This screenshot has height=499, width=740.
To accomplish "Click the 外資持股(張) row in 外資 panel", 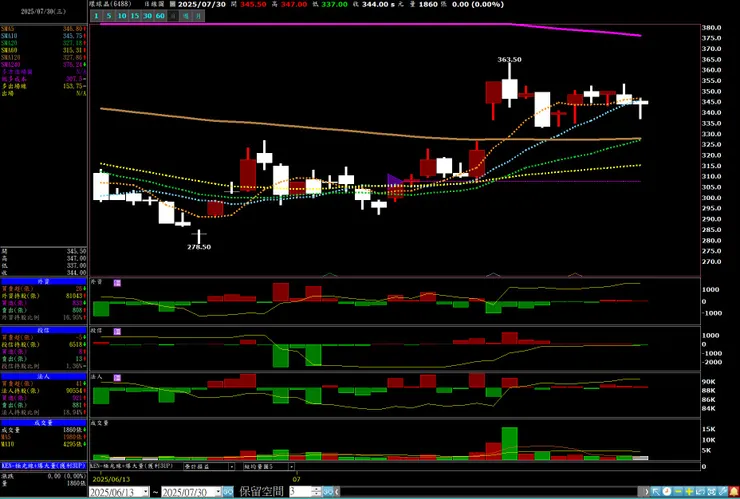I will [x=43, y=296].
